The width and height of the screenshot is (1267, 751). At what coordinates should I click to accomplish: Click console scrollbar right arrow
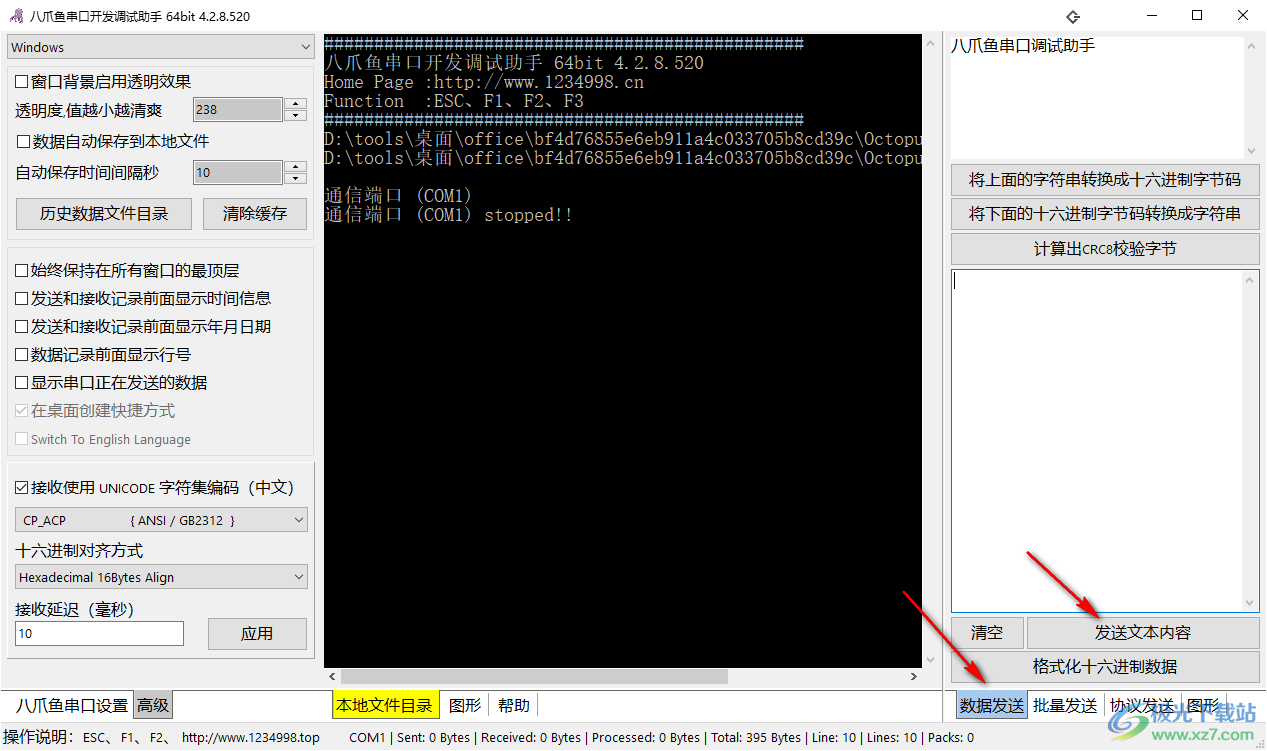coord(913,677)
